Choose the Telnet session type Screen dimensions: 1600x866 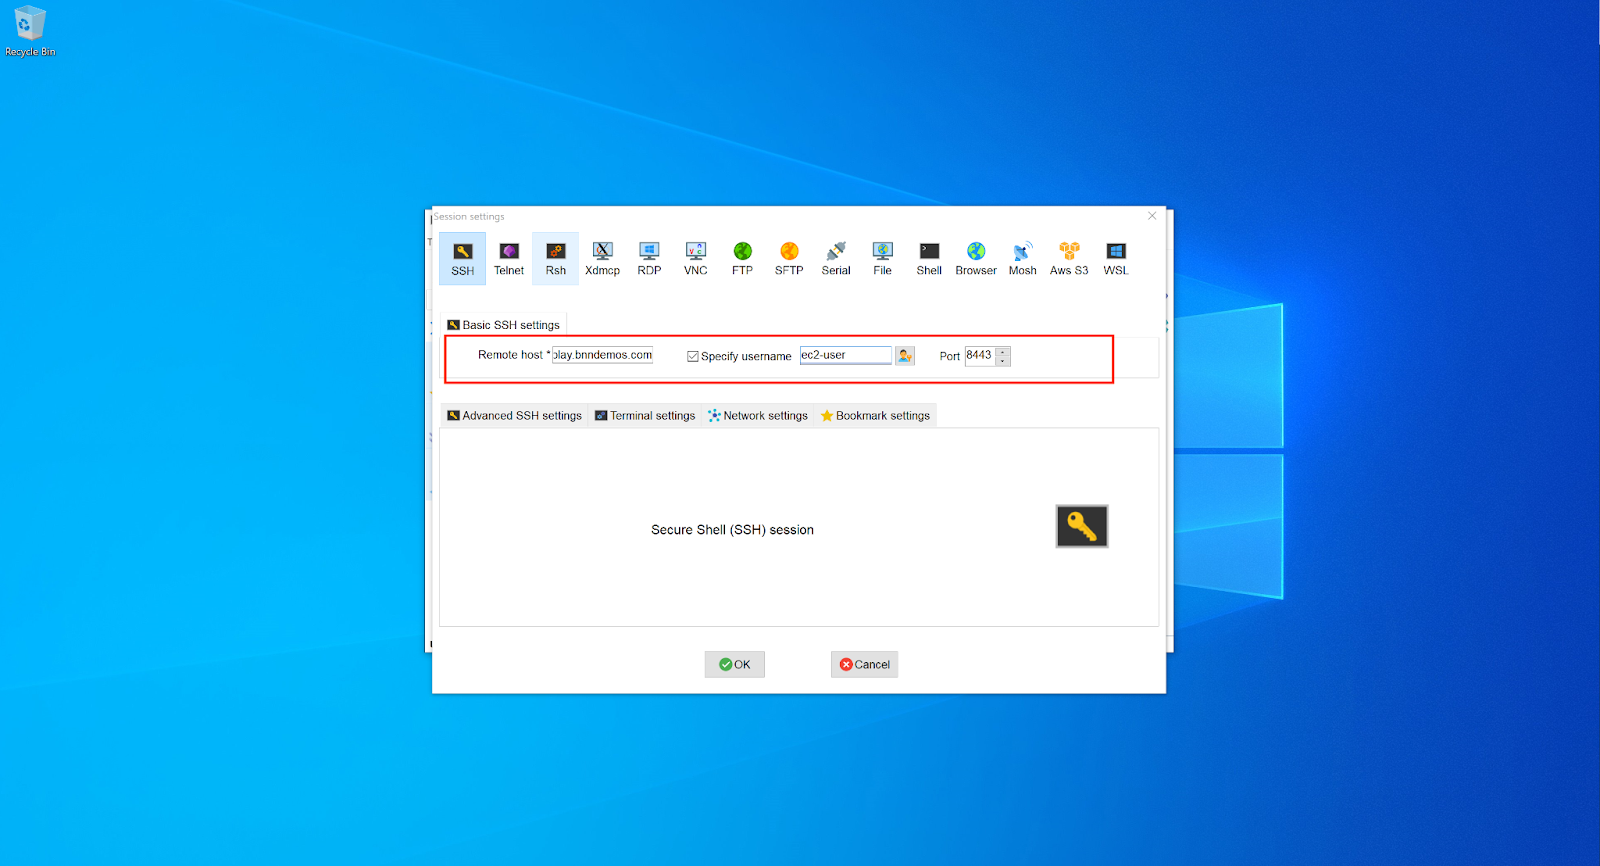[509, 259]
